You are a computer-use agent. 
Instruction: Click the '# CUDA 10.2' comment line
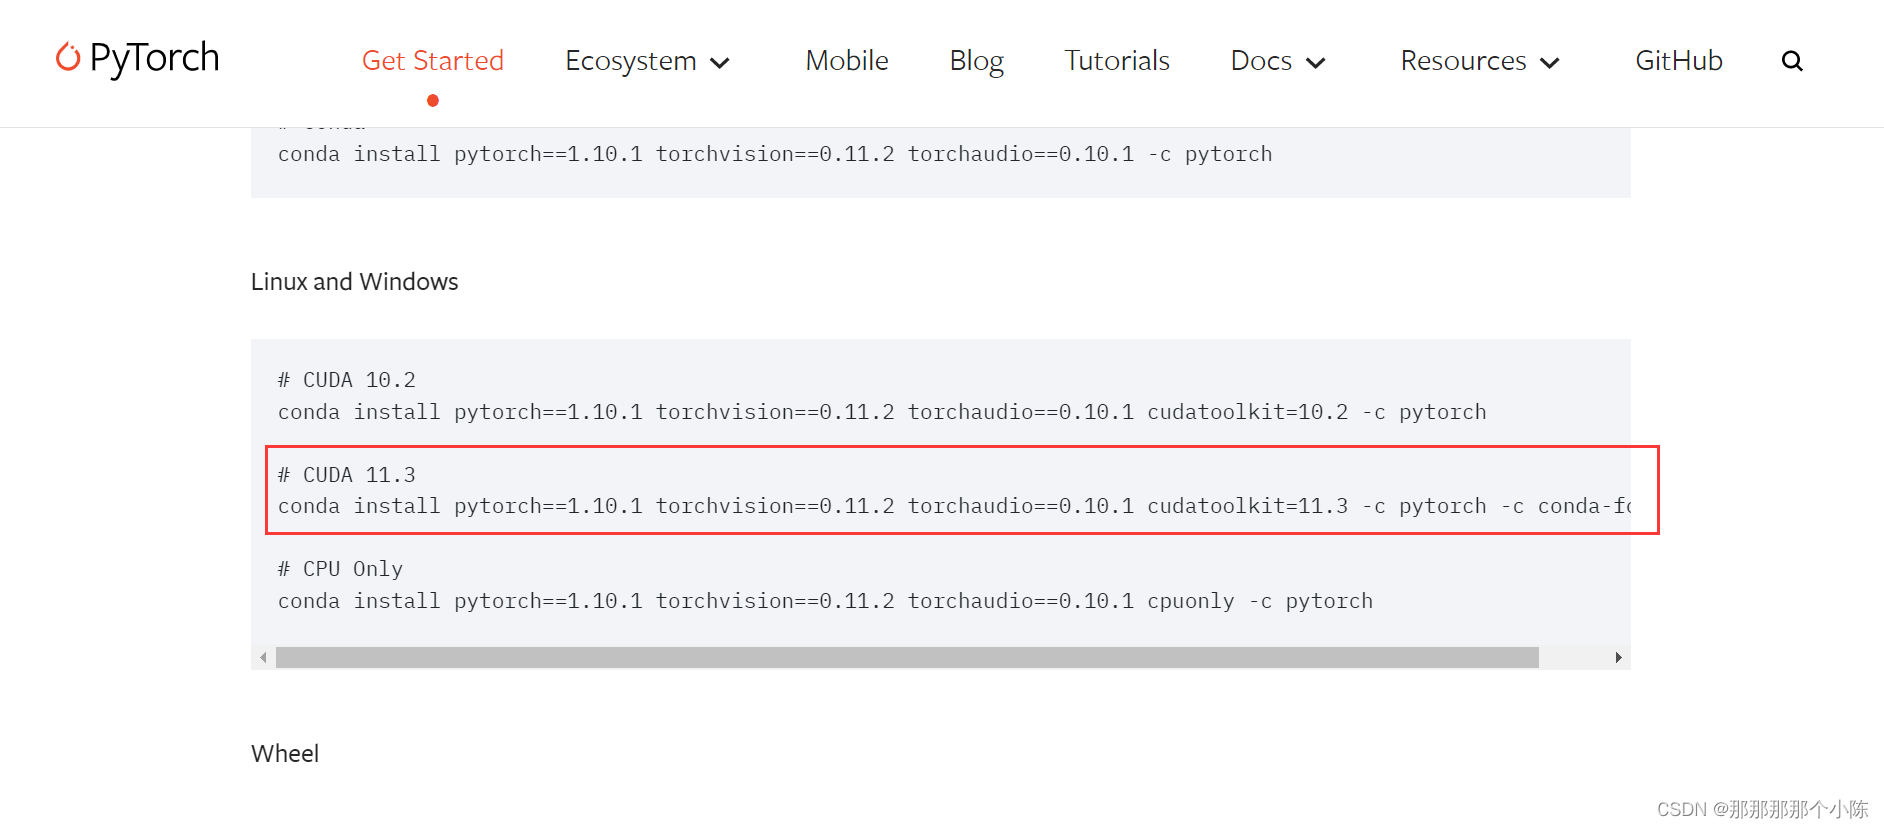click(x=346, y=380)
